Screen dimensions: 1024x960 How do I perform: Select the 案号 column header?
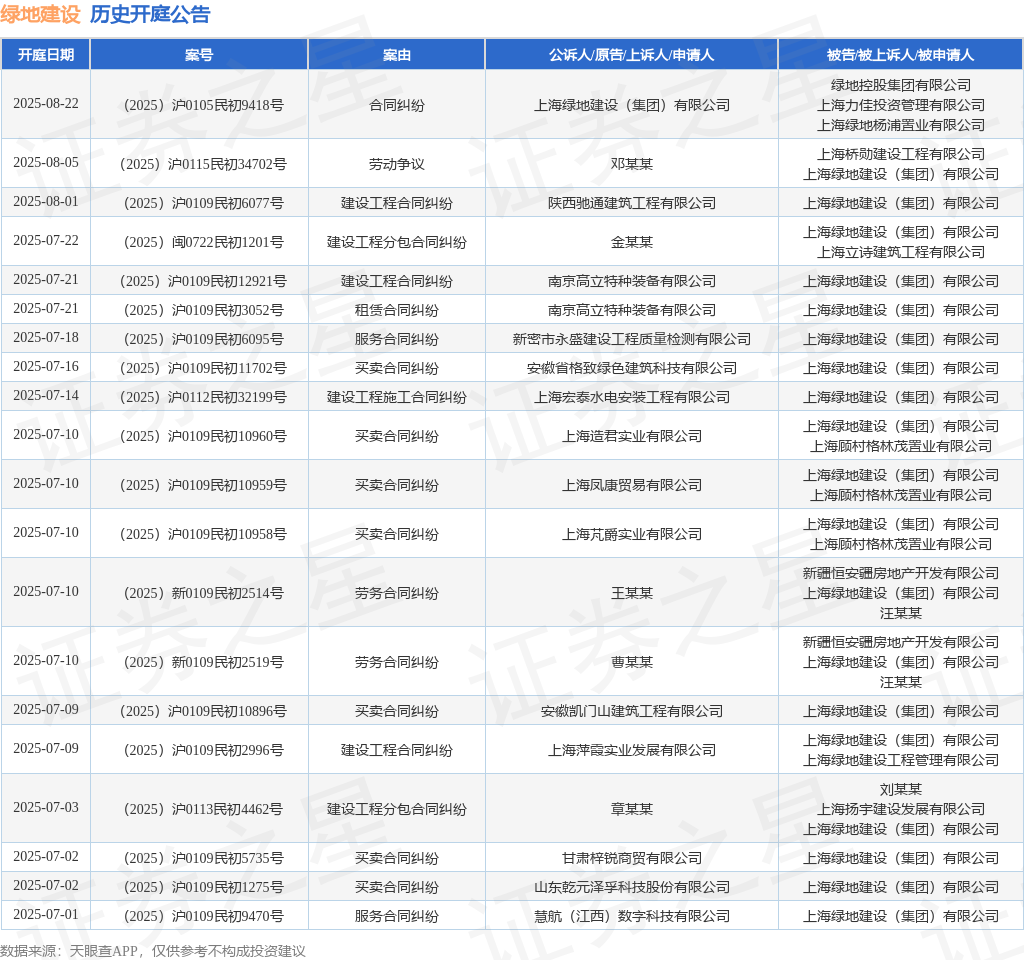coord(199,55)
